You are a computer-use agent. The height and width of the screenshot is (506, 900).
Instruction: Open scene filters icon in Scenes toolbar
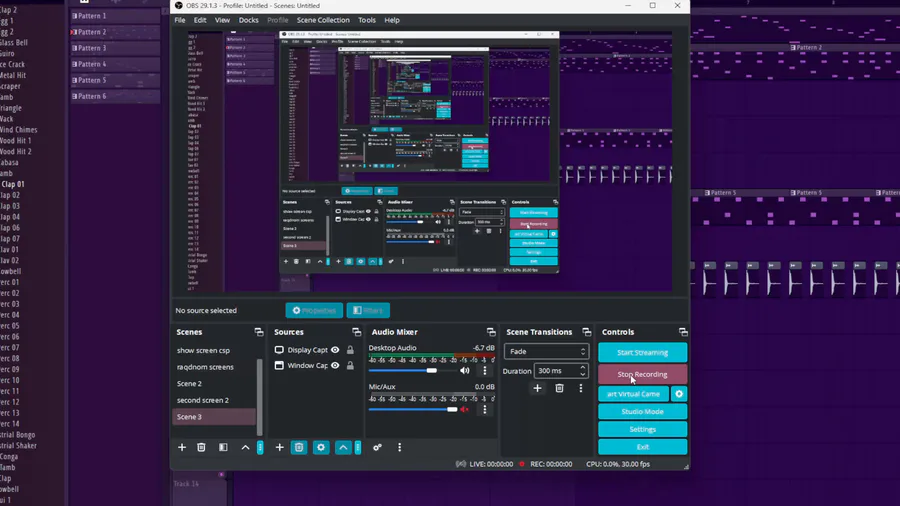click(x=223, y=447)
